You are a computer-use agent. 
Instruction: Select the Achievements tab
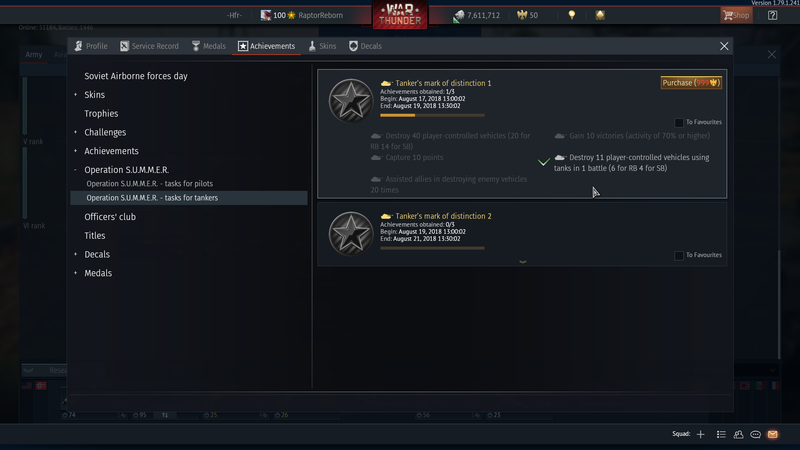click(266, 46)
